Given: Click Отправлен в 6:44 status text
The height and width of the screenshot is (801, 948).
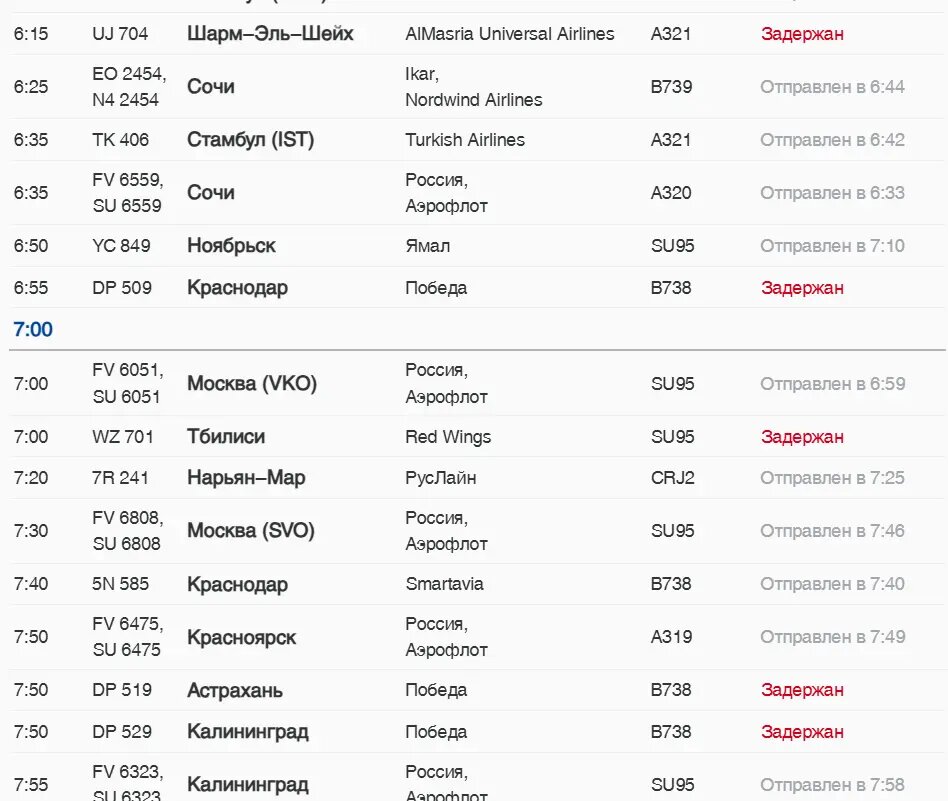Looking at the screenshot, I should (832, 87).
